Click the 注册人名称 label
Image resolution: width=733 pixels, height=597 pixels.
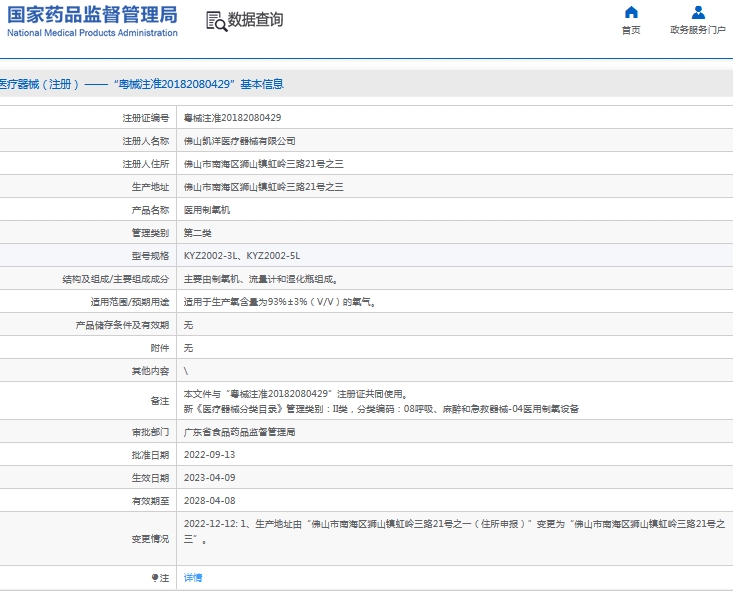click(x=146, y=141)
